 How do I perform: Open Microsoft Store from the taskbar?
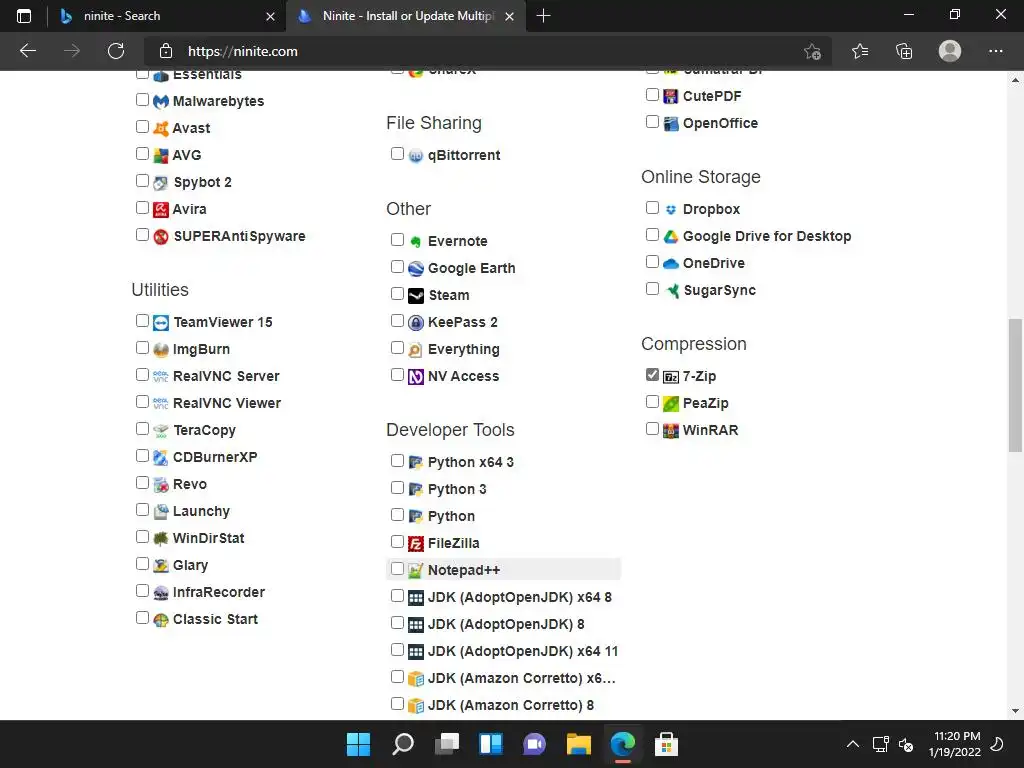[666, 744]
